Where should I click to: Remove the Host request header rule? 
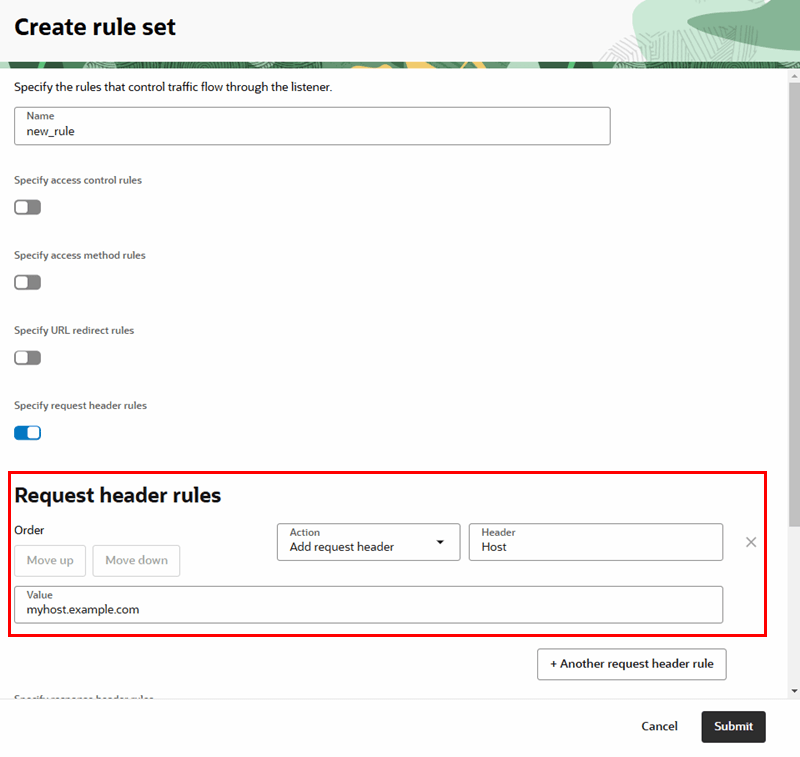[751, 542]
